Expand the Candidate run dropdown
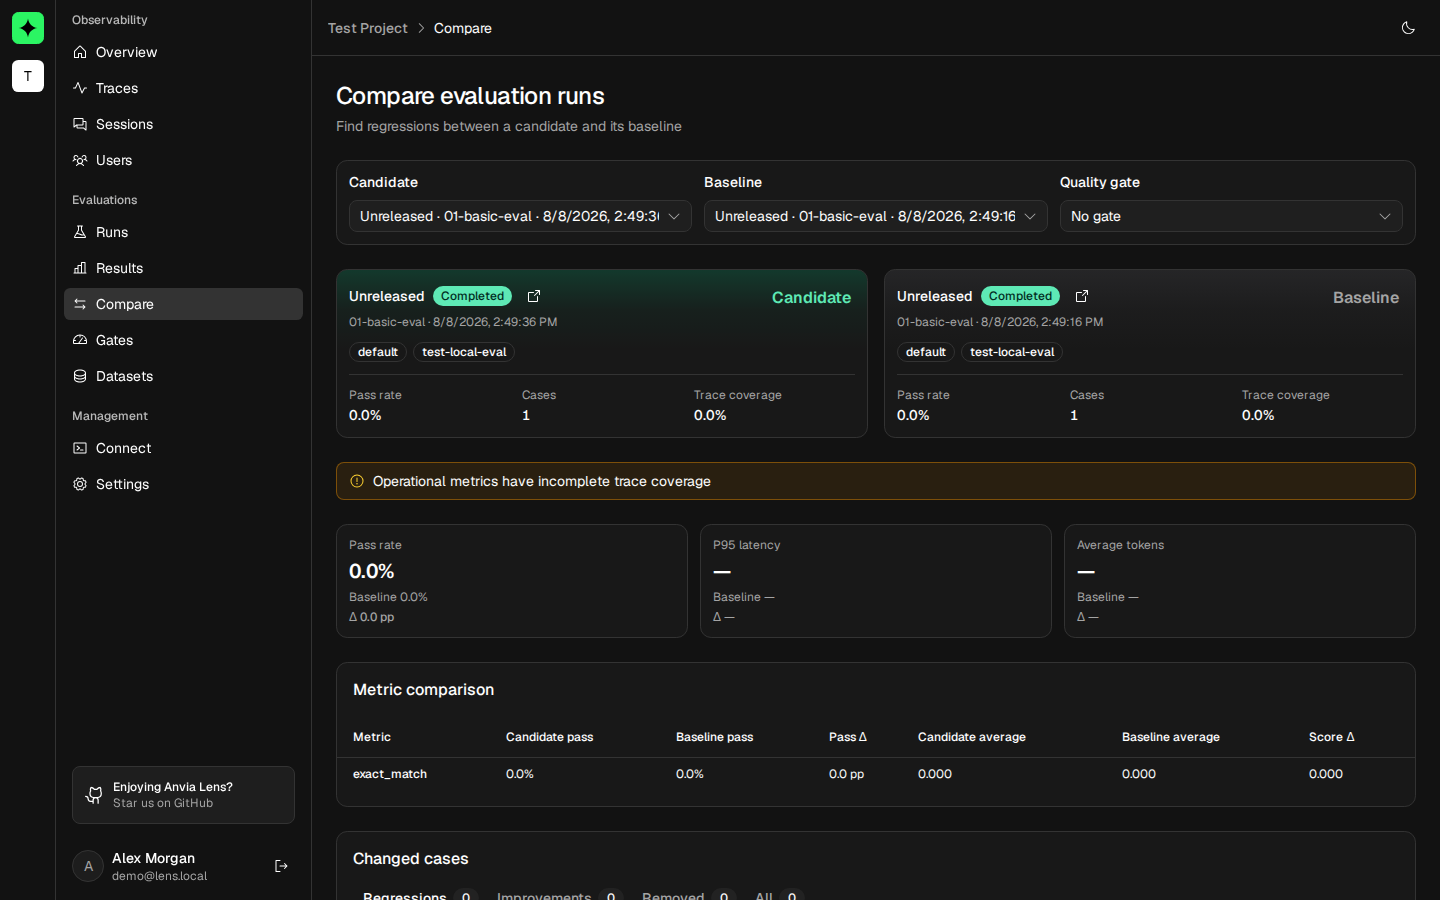Viewport: 1440px width, 900px height. pyautogui.click(x=520, y=216)
